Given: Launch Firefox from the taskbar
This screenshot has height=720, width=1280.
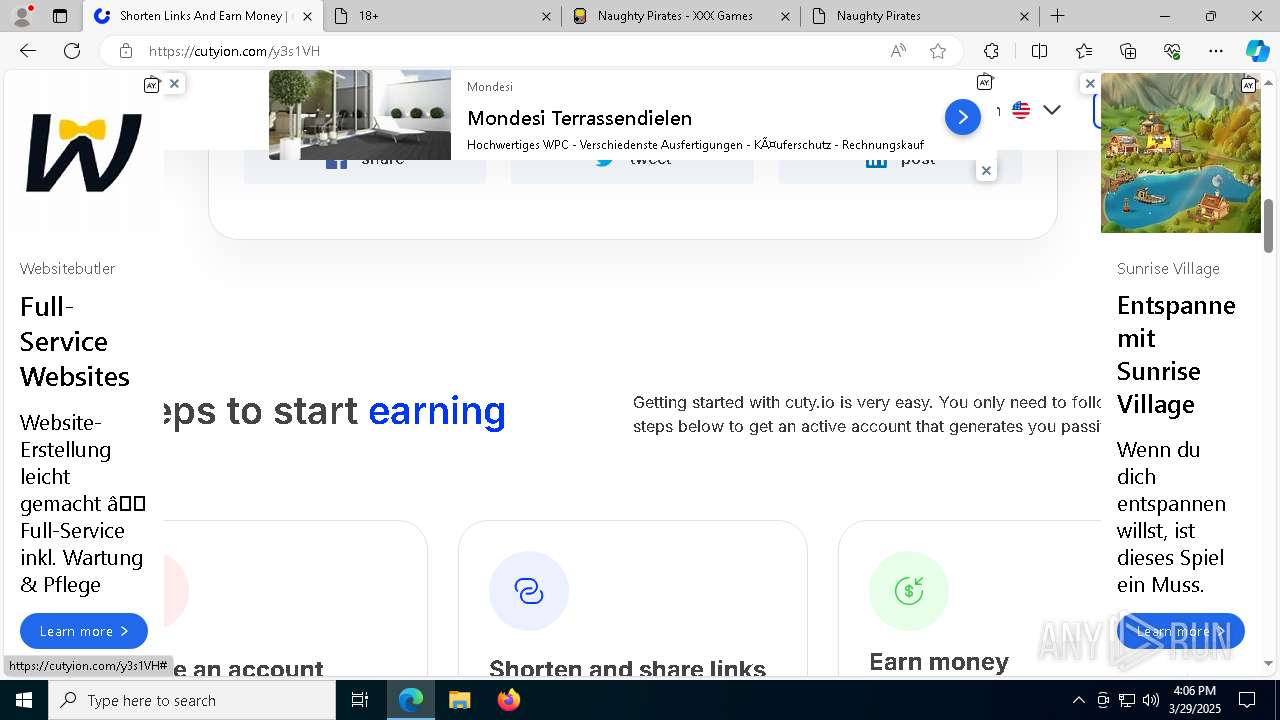Looking at the screenshot, I should click(x=509, y=700).
